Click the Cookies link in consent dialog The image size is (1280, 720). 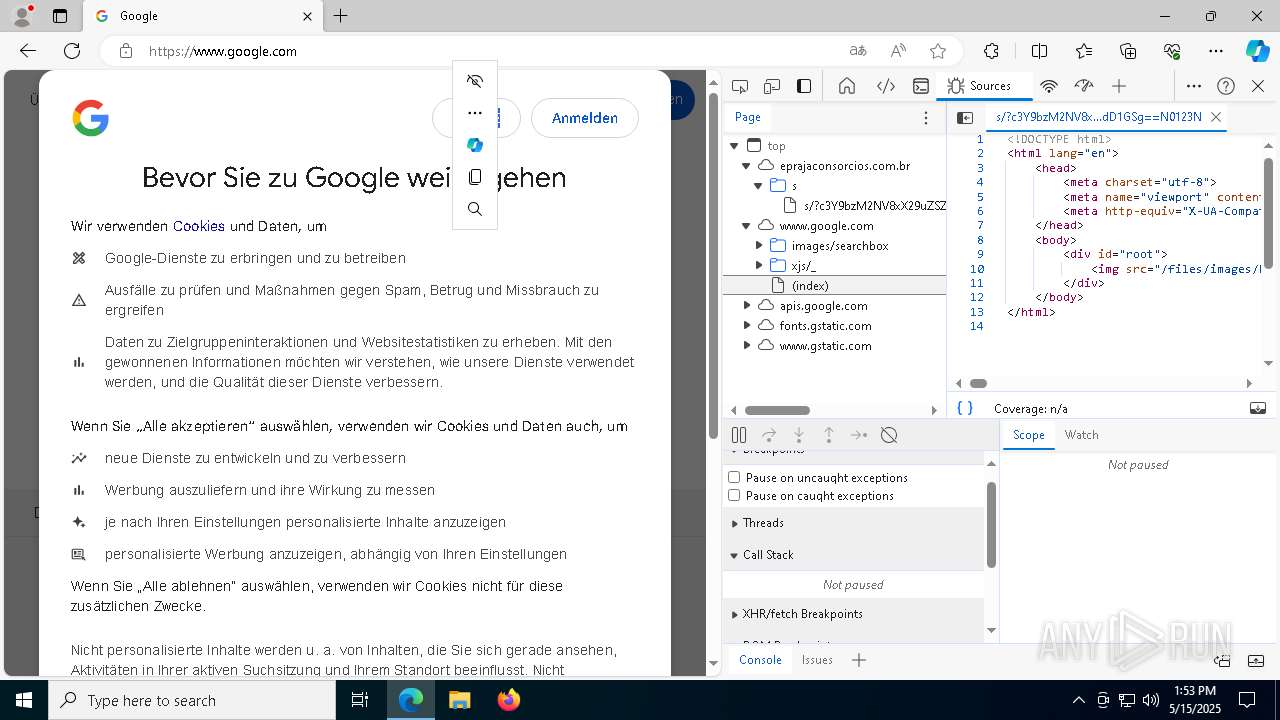[x=199, y=226]
